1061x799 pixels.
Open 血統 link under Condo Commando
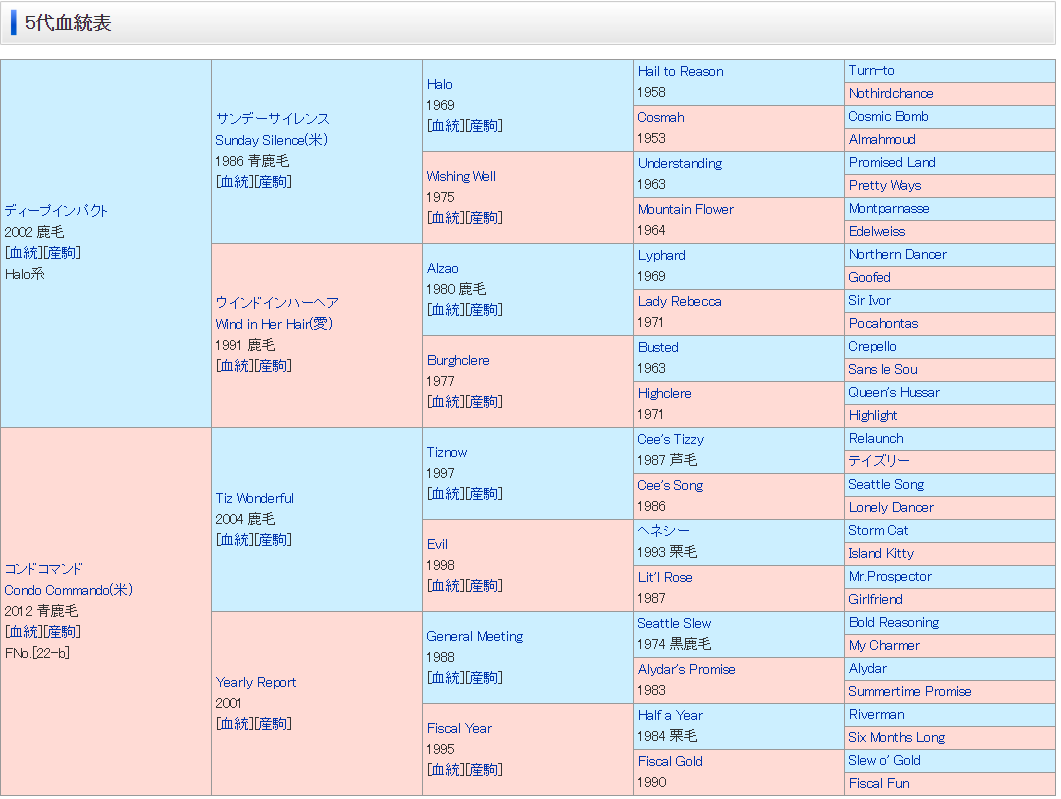[23, 632]
